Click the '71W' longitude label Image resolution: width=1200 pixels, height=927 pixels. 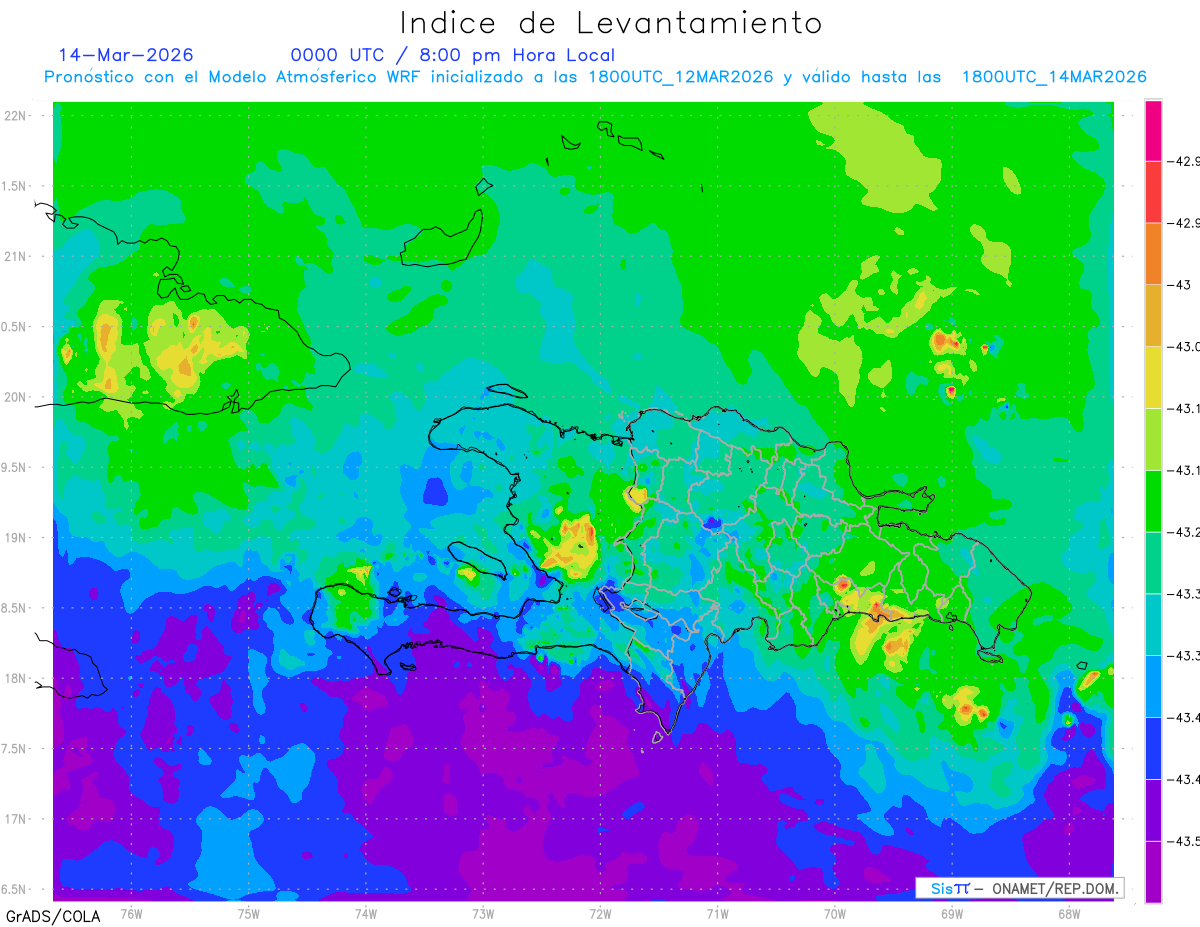(x=717, y=914)
